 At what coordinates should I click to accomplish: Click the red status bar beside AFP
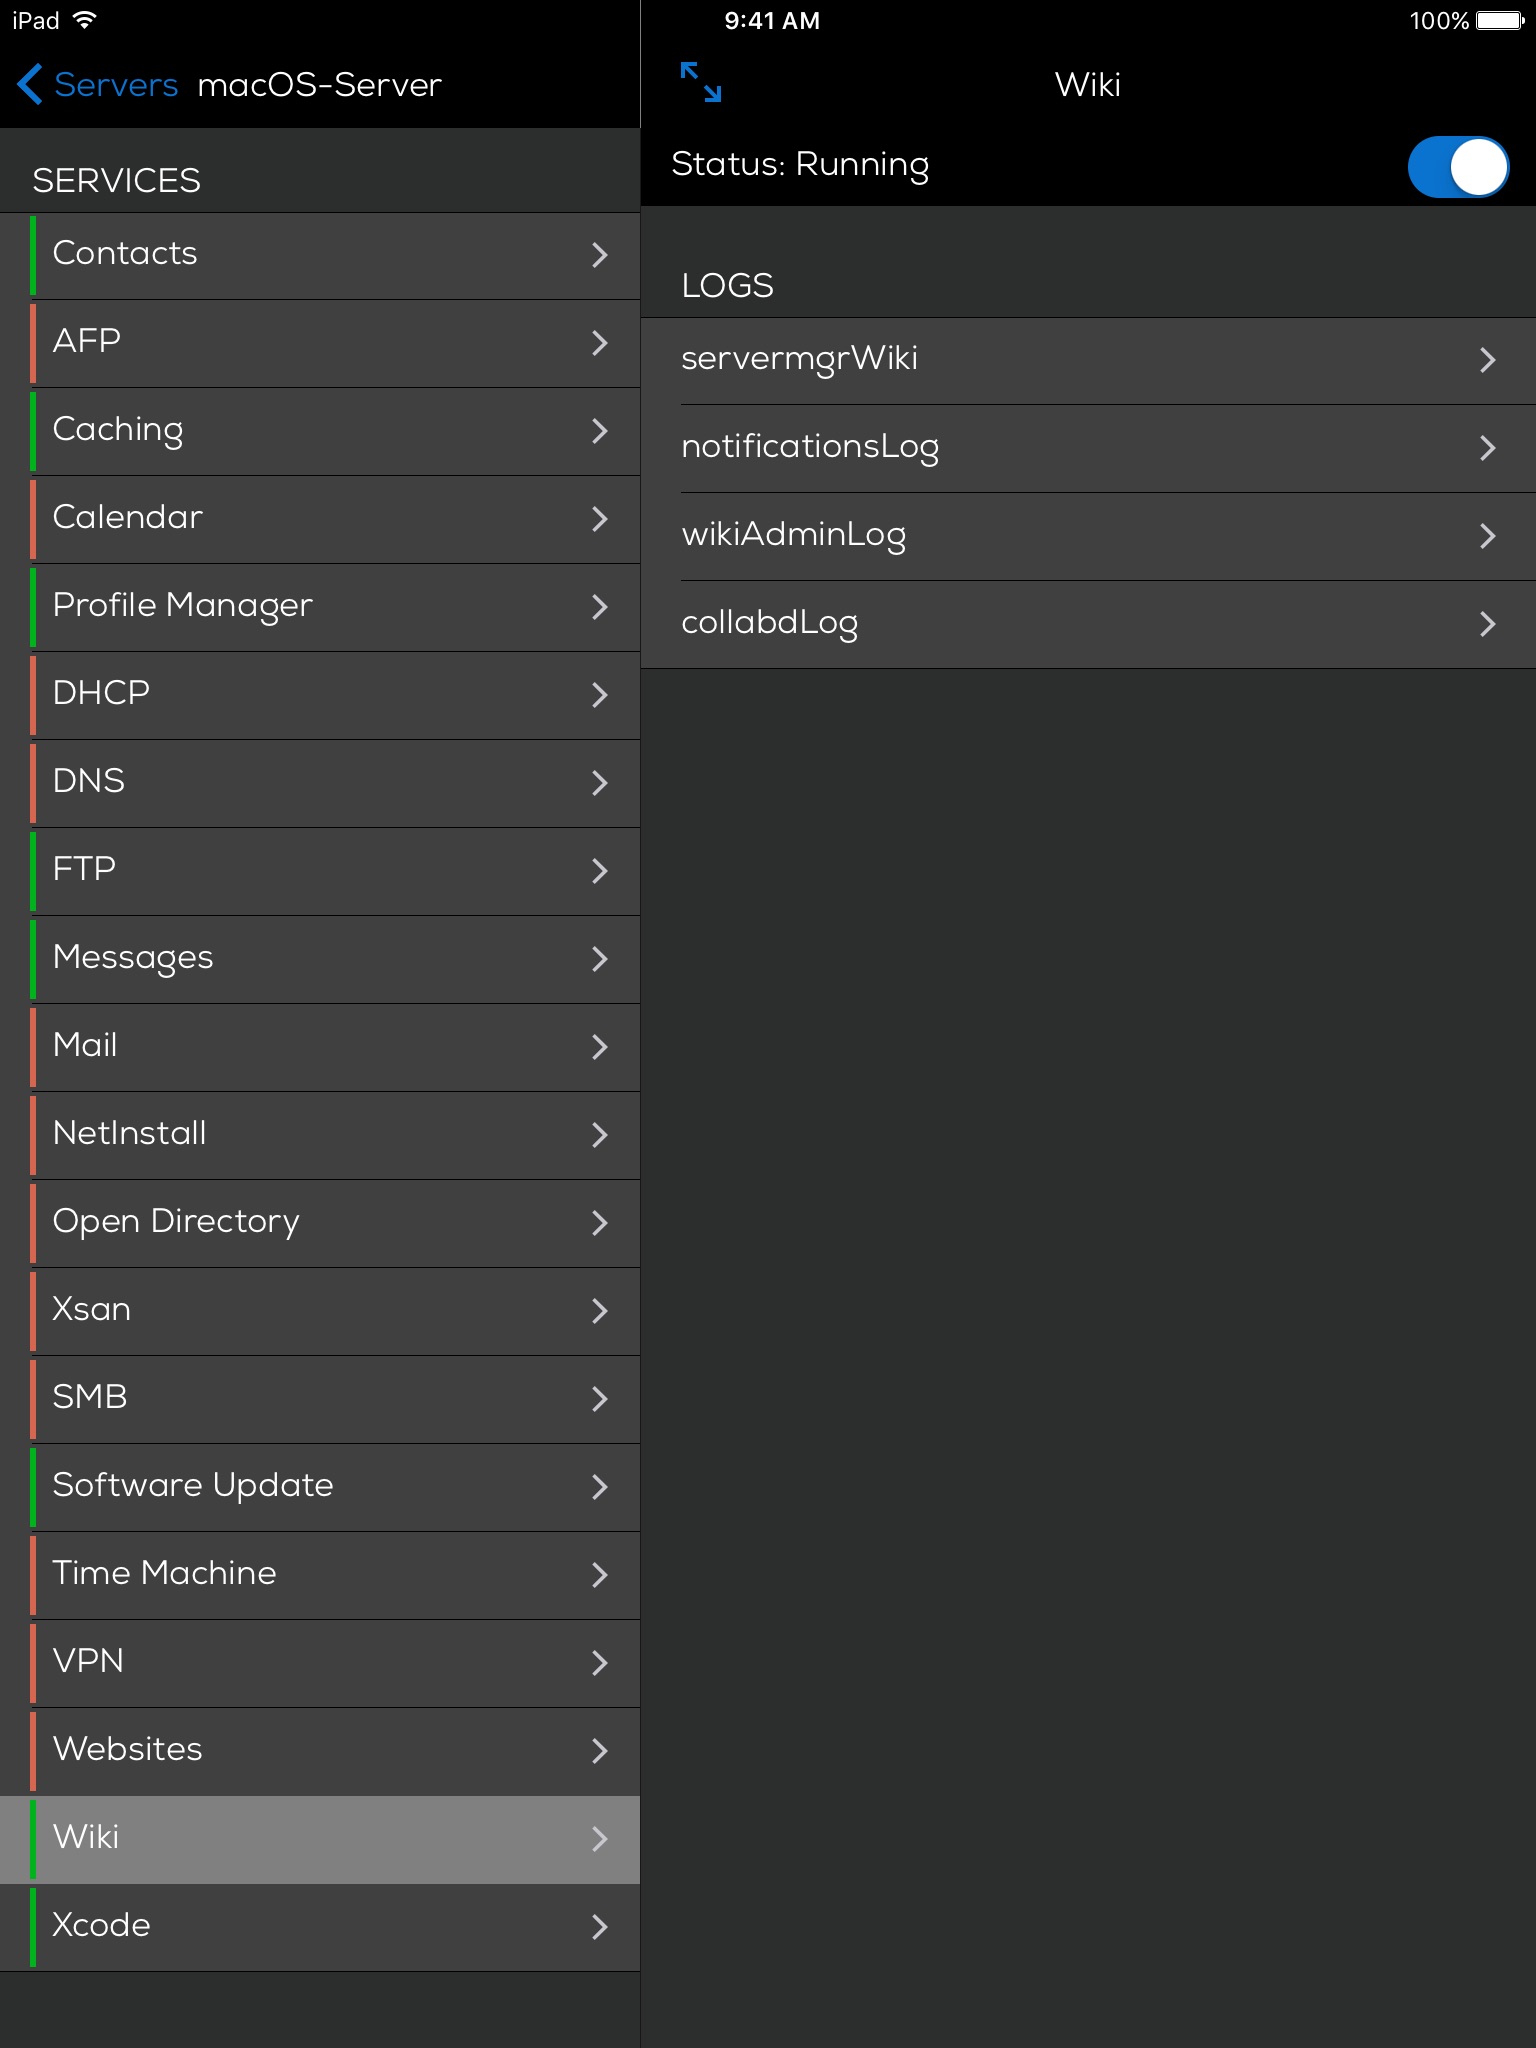[x=33, y=343]
